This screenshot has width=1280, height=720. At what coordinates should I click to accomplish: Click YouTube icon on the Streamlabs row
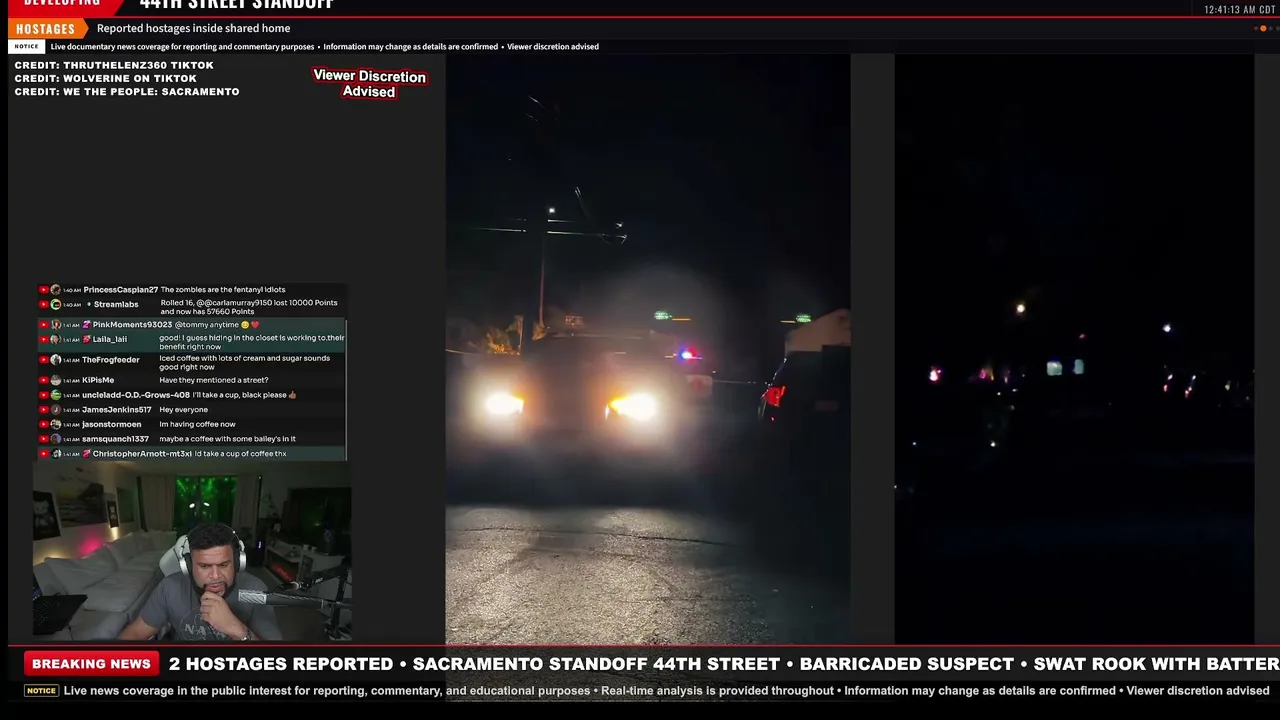point(44,304)
